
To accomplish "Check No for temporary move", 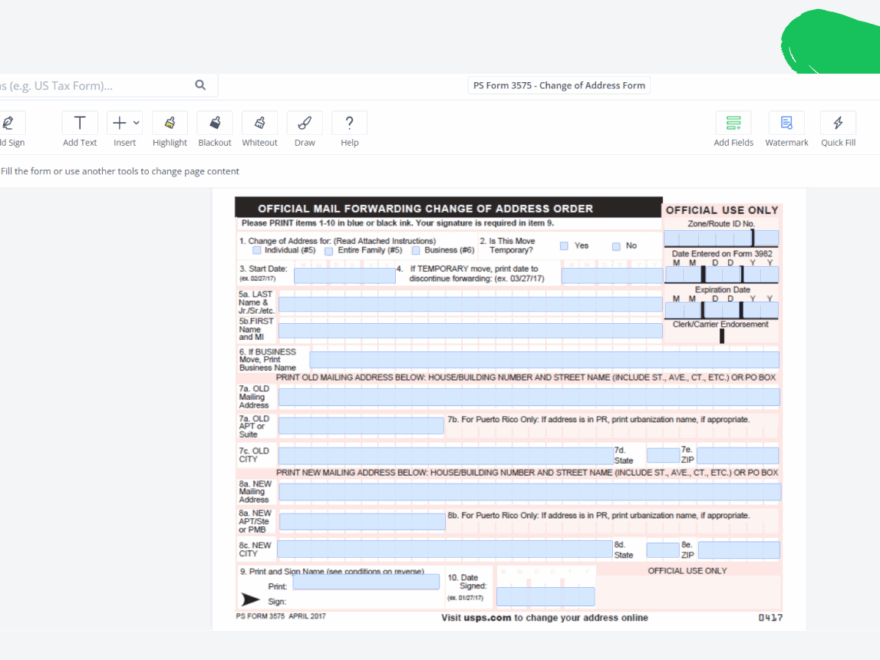I will (x=616, y=246).
